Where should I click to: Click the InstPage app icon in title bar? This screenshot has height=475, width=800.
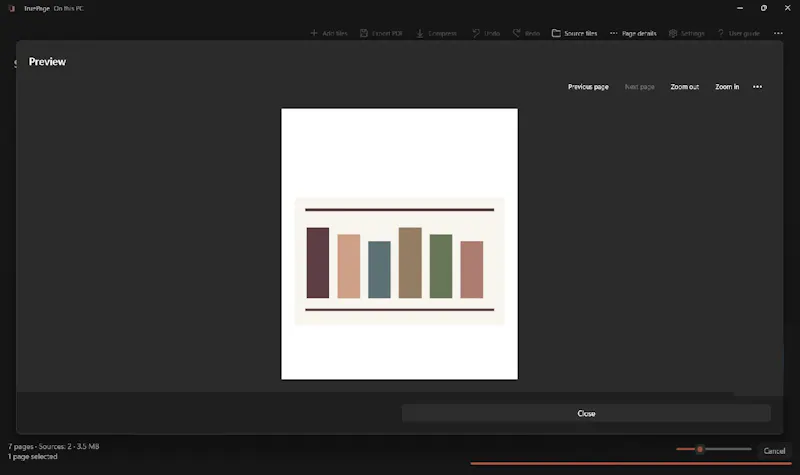coord(12,8)
